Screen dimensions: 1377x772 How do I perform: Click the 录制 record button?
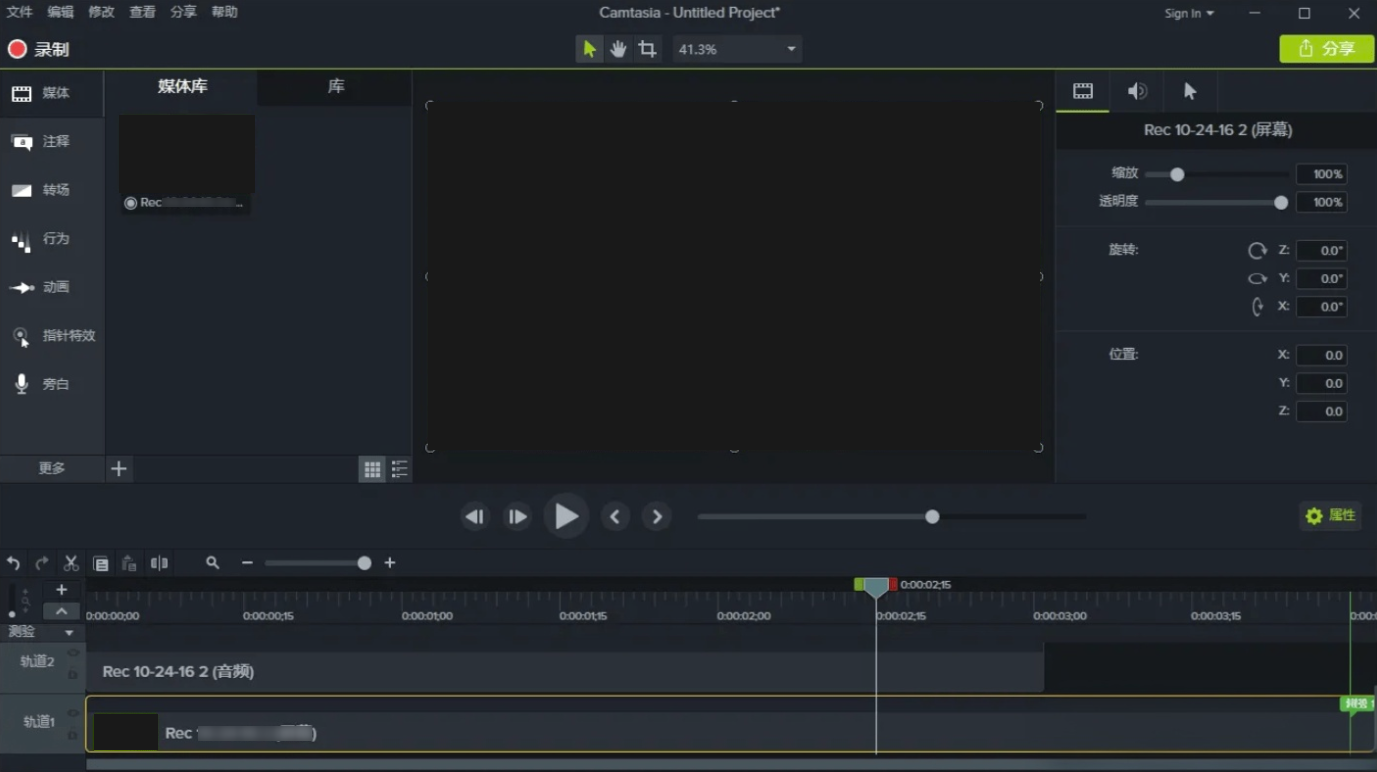39,49
